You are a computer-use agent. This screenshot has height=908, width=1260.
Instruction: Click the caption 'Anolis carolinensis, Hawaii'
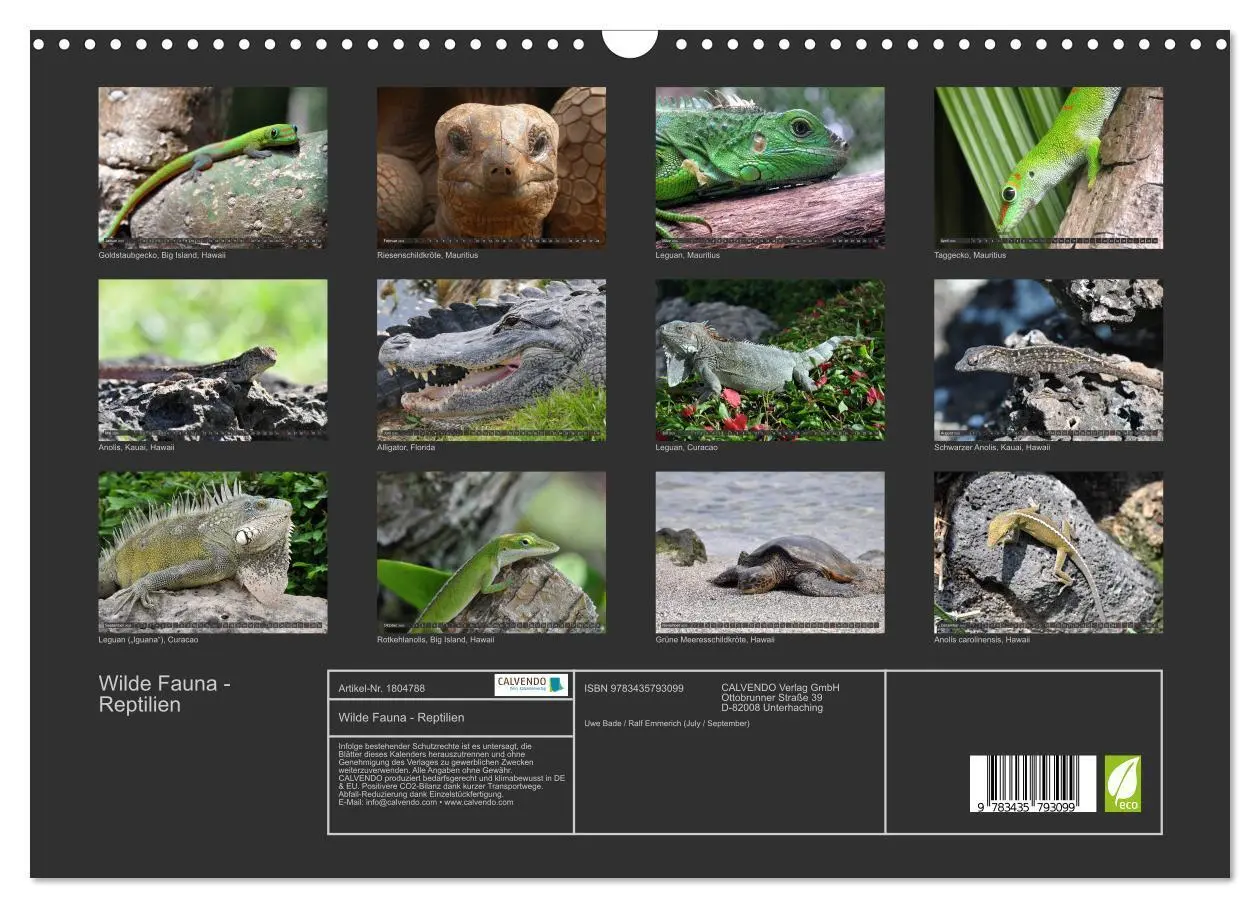(982, 640)
